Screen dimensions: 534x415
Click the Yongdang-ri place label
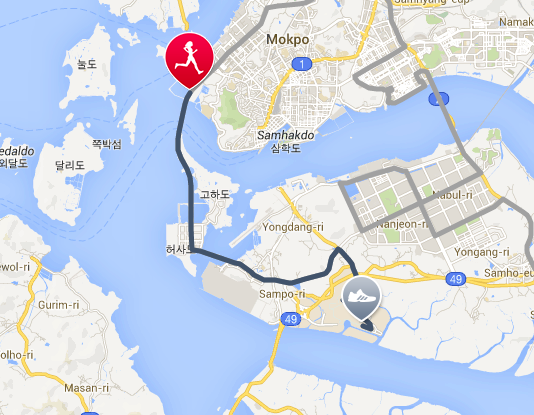[x=293, y=227]
